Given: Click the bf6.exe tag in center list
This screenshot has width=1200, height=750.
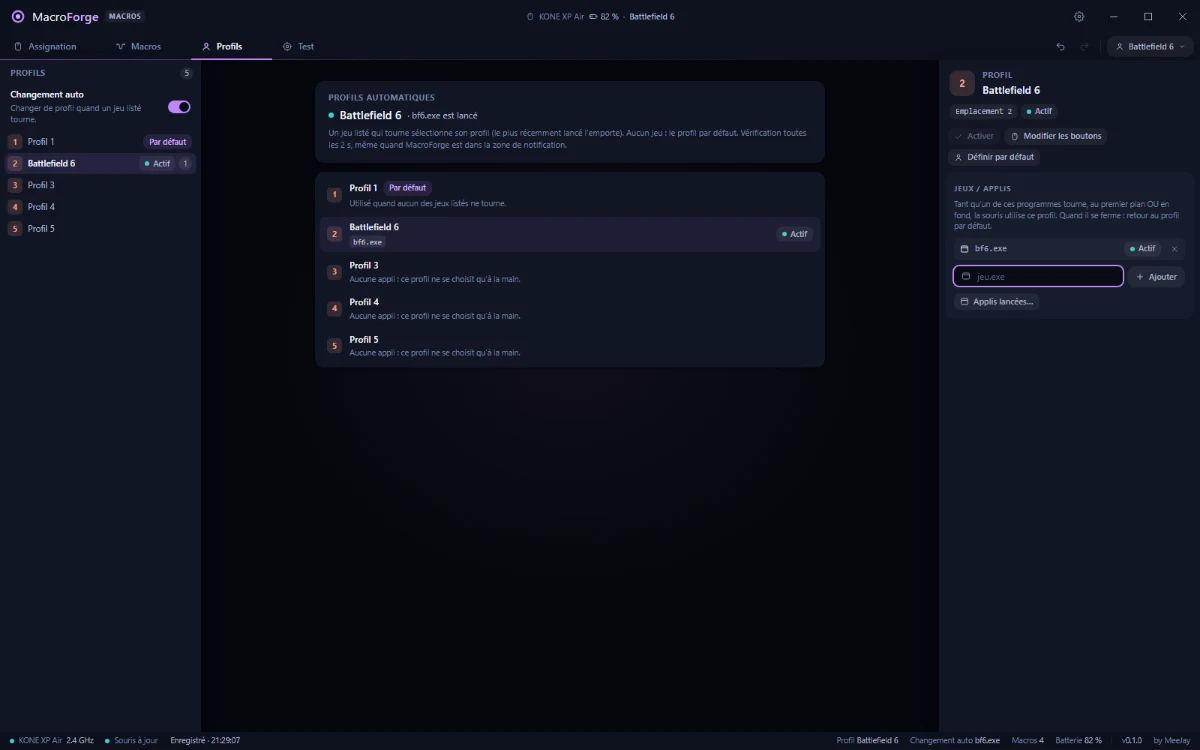Looking at the screenshot, I should pyautogui.click(x=367, y=242).
